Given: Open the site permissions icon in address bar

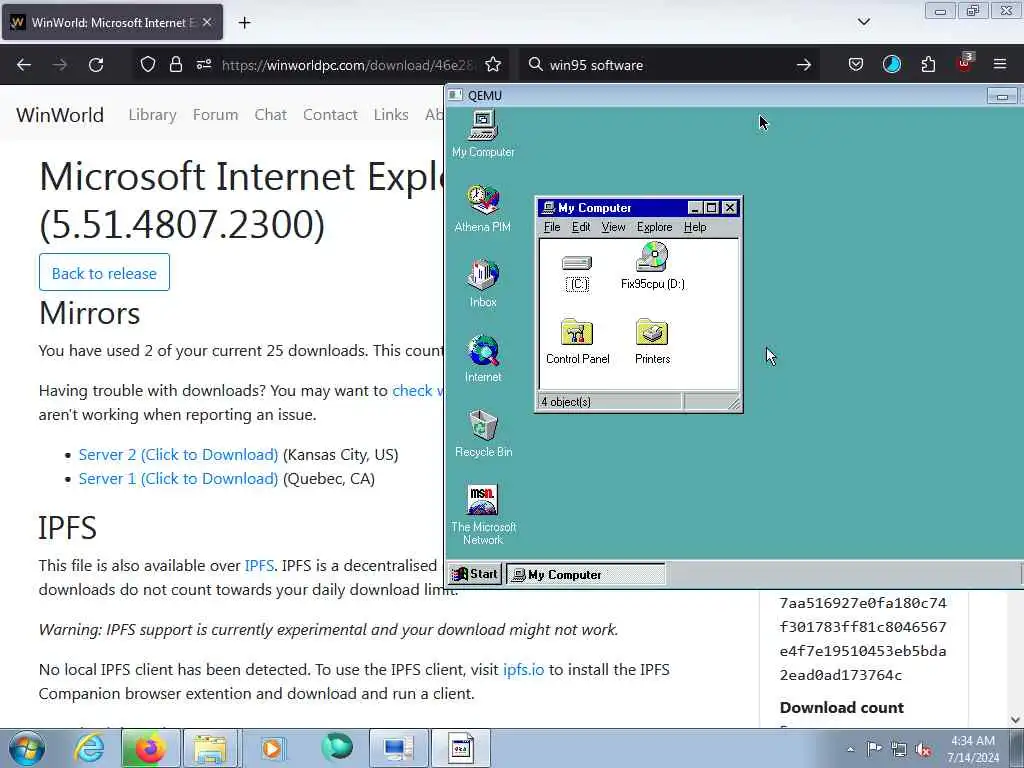Looking at the screenshot, I should pyautogui.click(x=204, y=65).
